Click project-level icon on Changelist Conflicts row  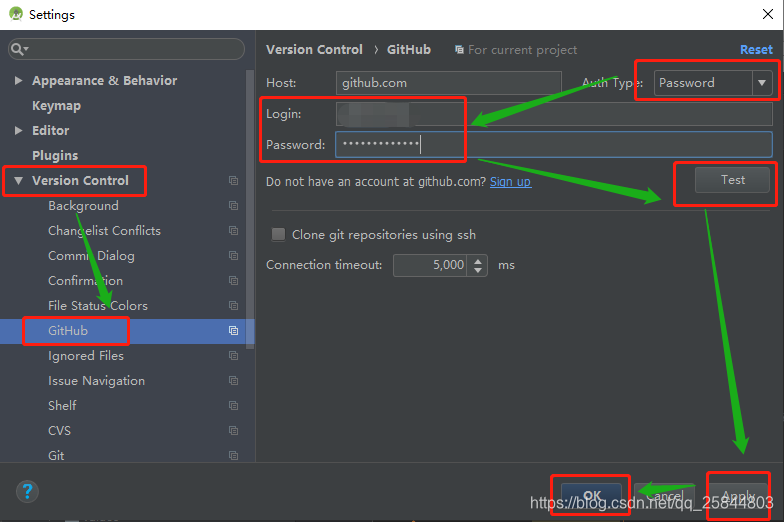click(x=233, y=230)
